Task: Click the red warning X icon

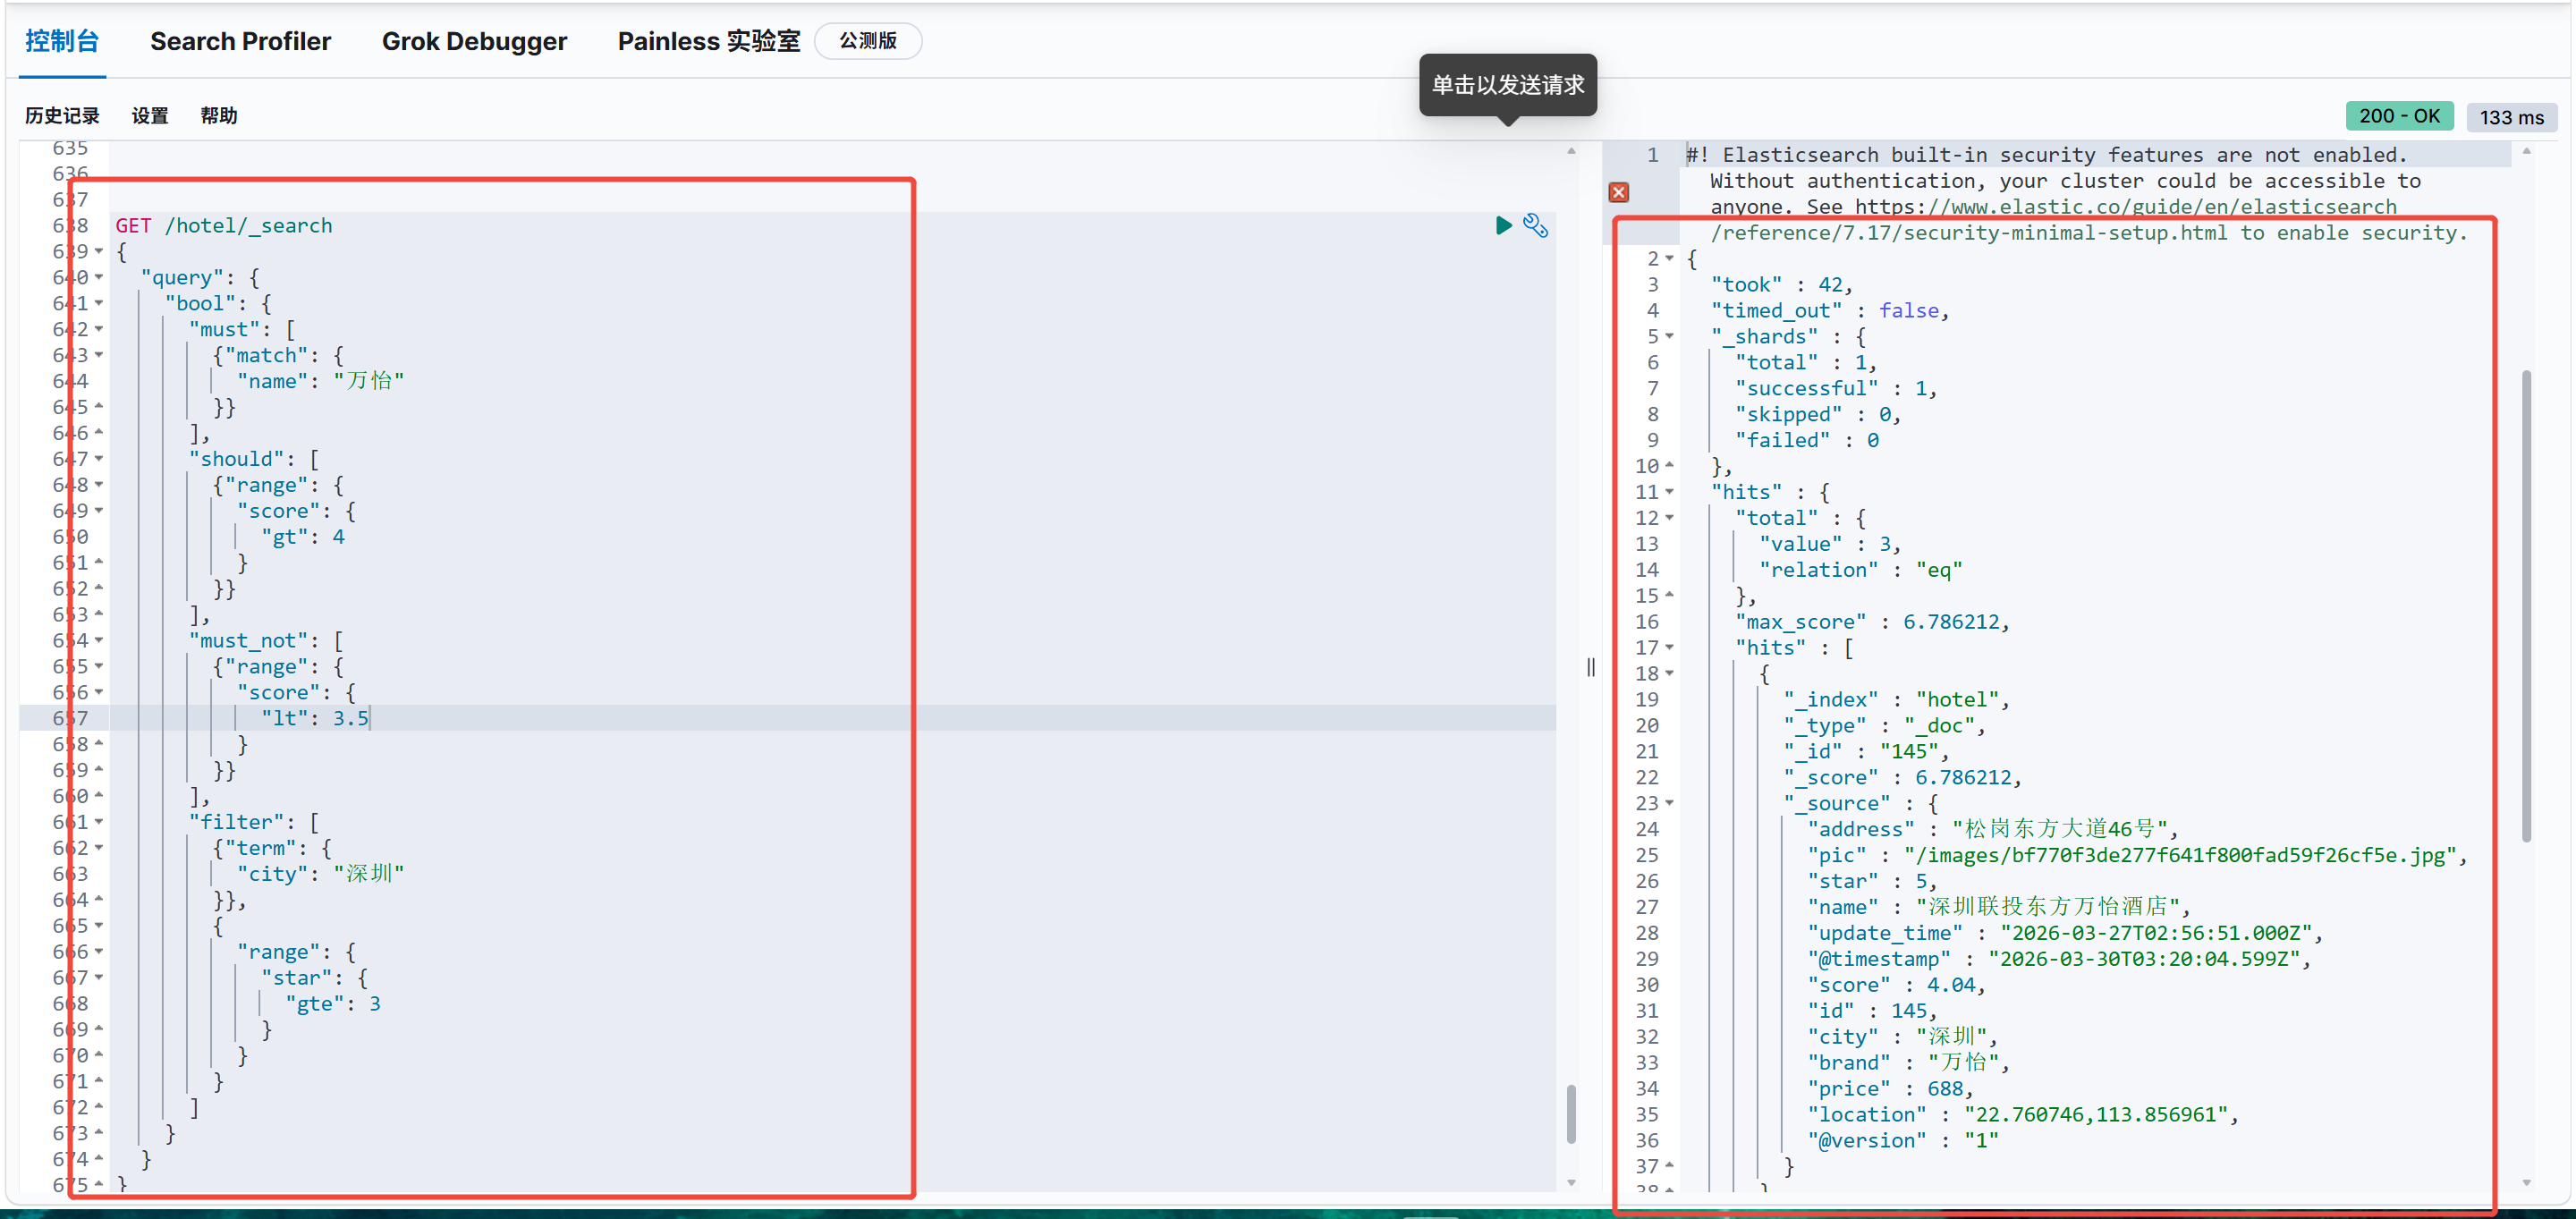Action: coord(1618,192)
